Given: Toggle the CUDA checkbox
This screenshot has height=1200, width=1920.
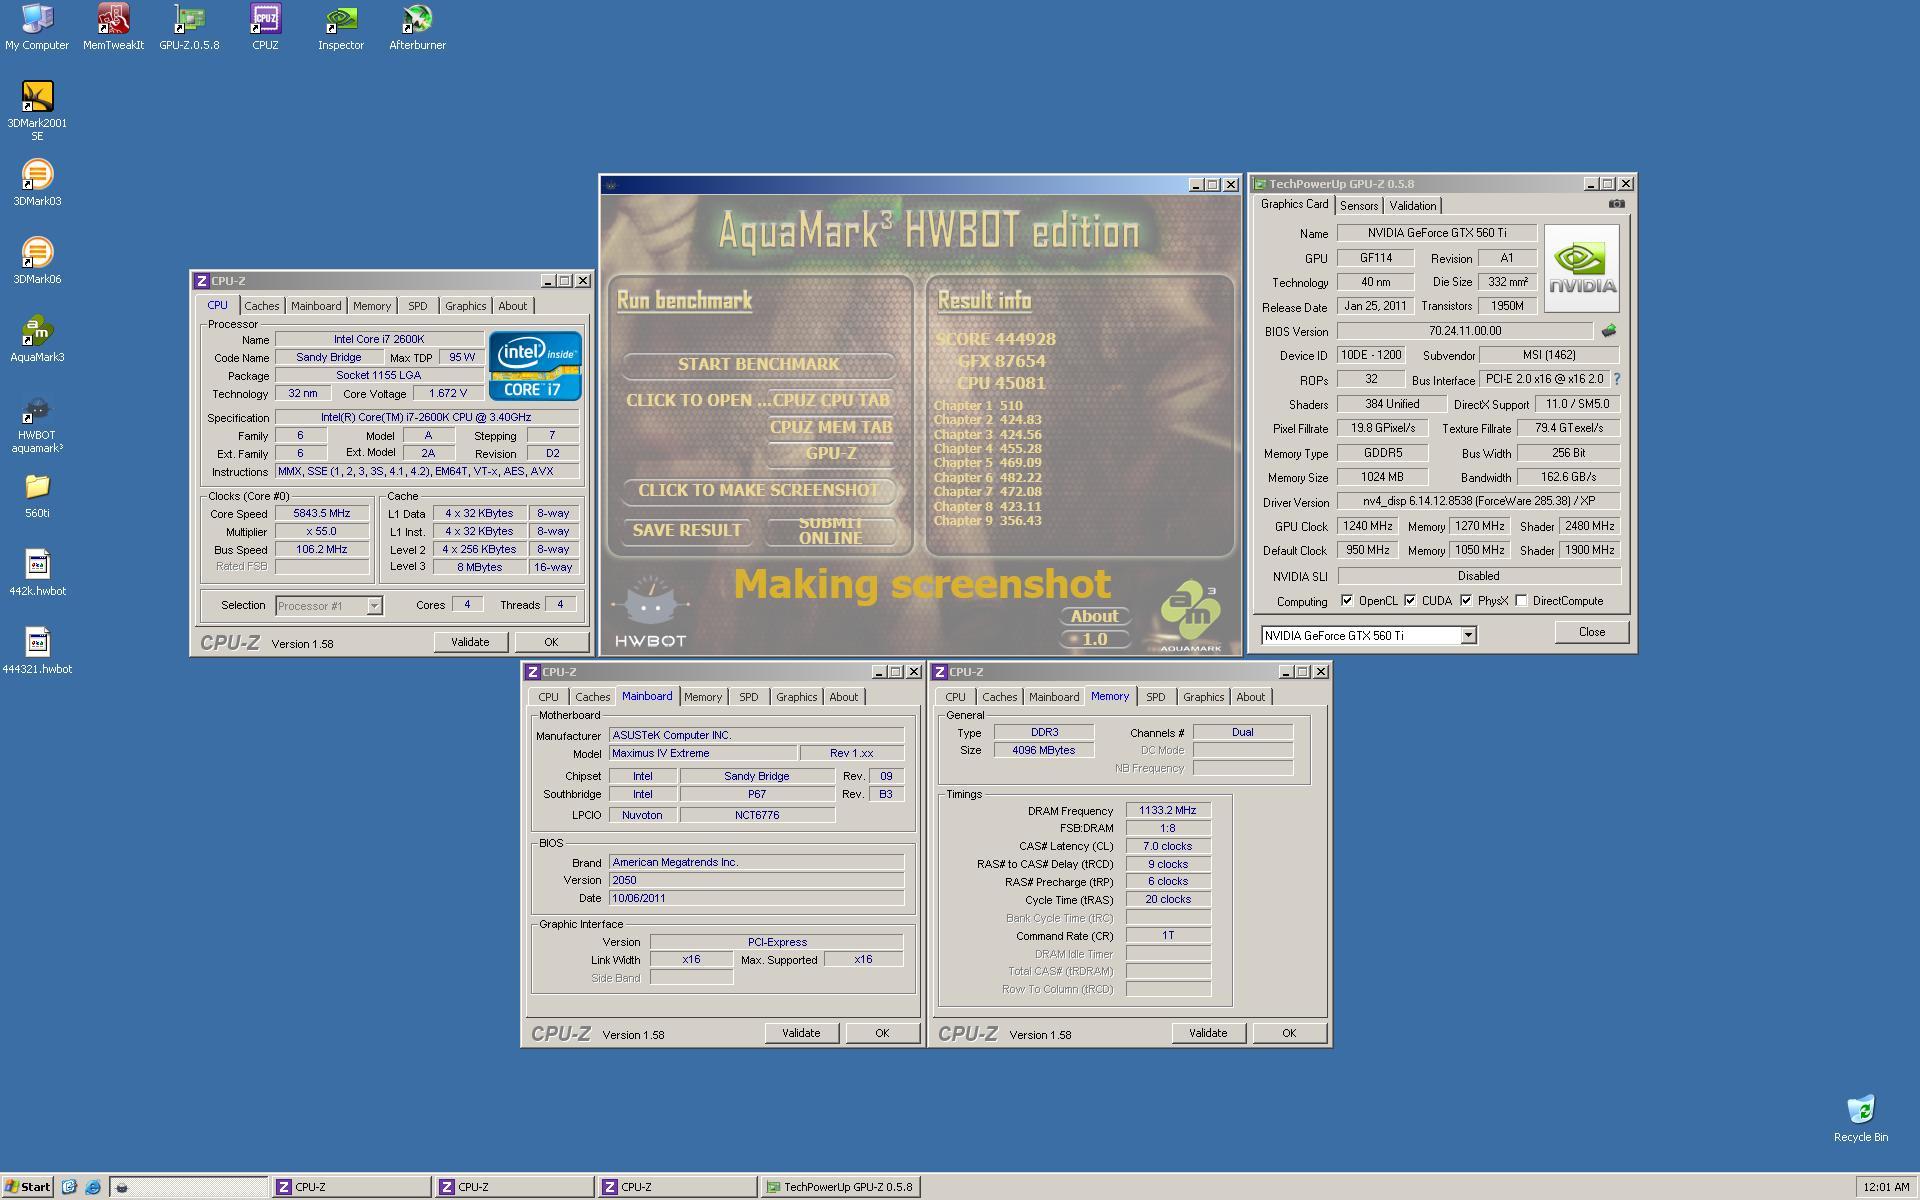Looking at the screenshot, I should coord(1410,600).
